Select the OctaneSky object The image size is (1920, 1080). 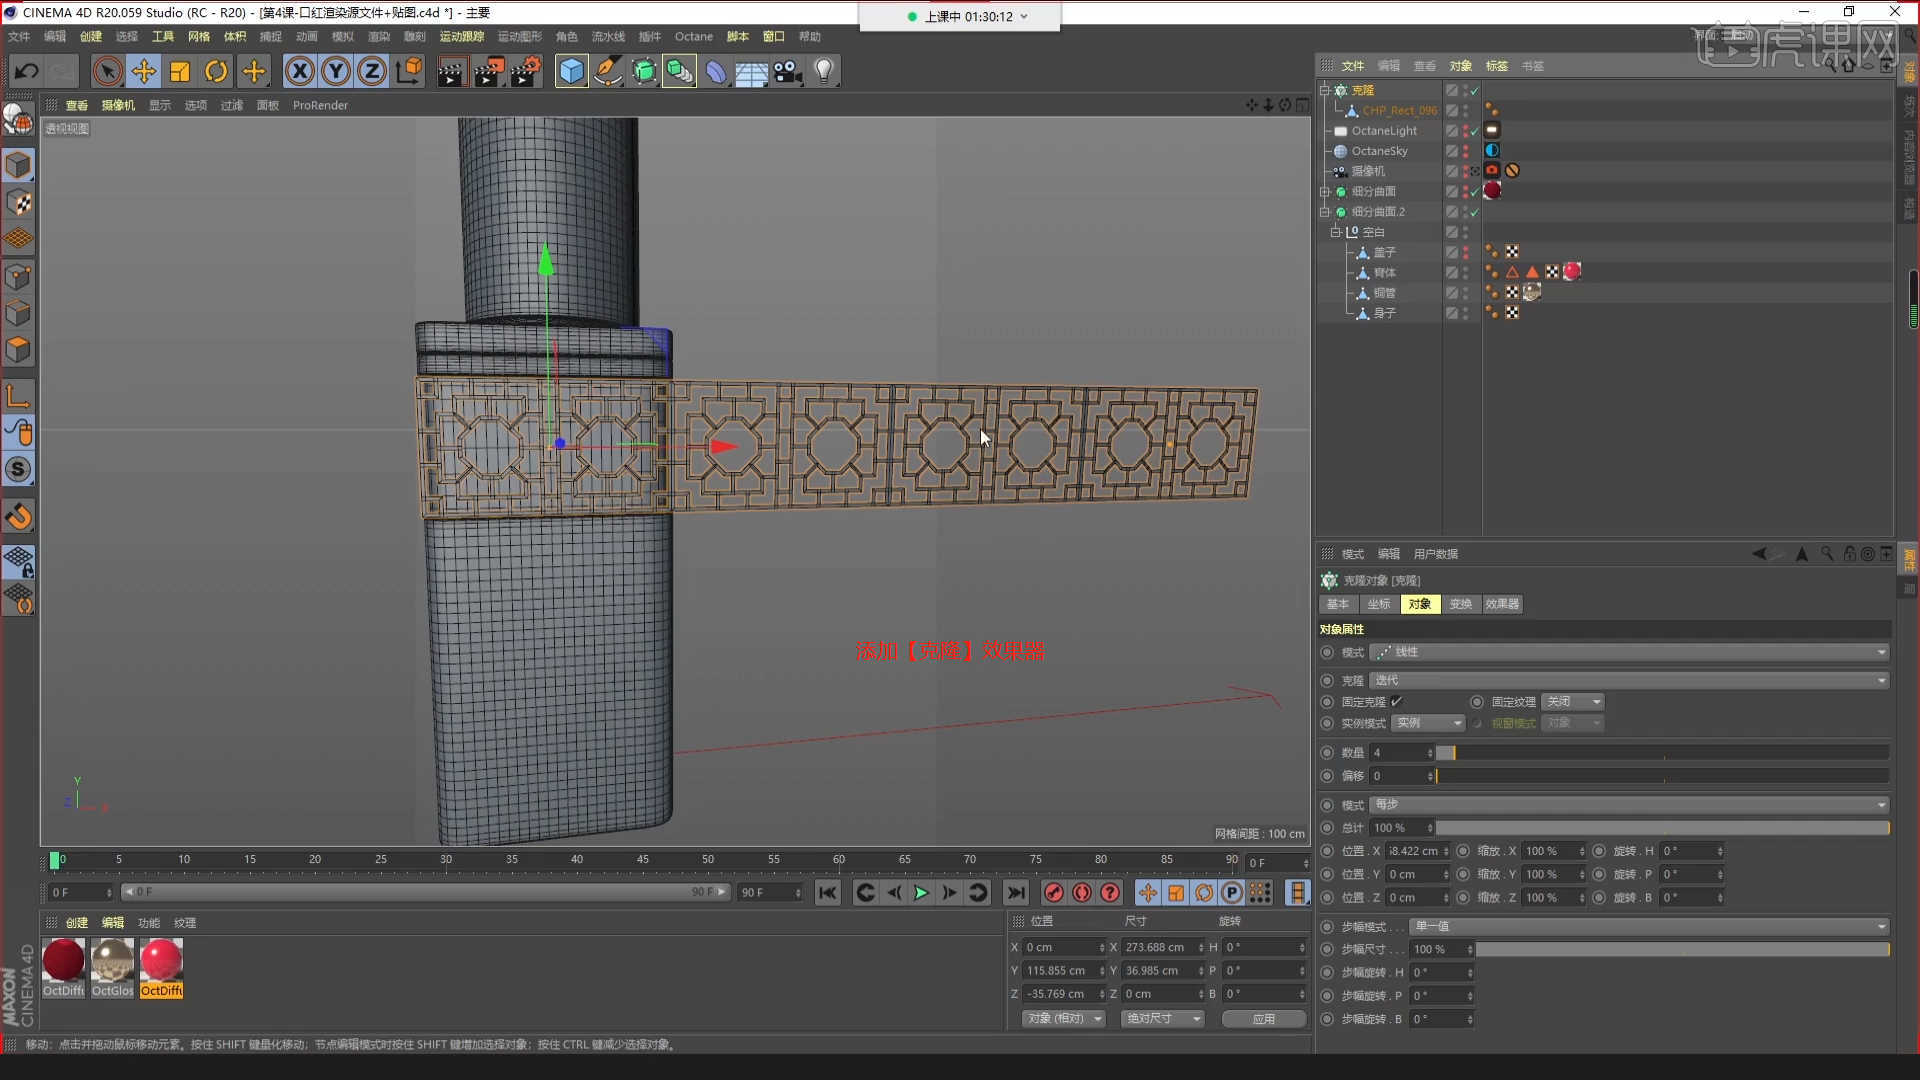(1379, 151)
